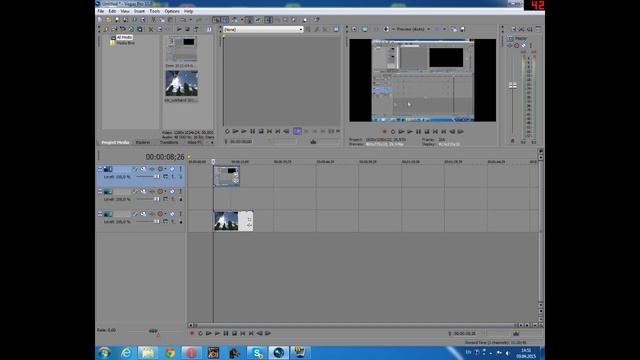Click the Rate scrub slider below the track list
Viewport: 640px width, 360px height.
click(x=153, y=331)
